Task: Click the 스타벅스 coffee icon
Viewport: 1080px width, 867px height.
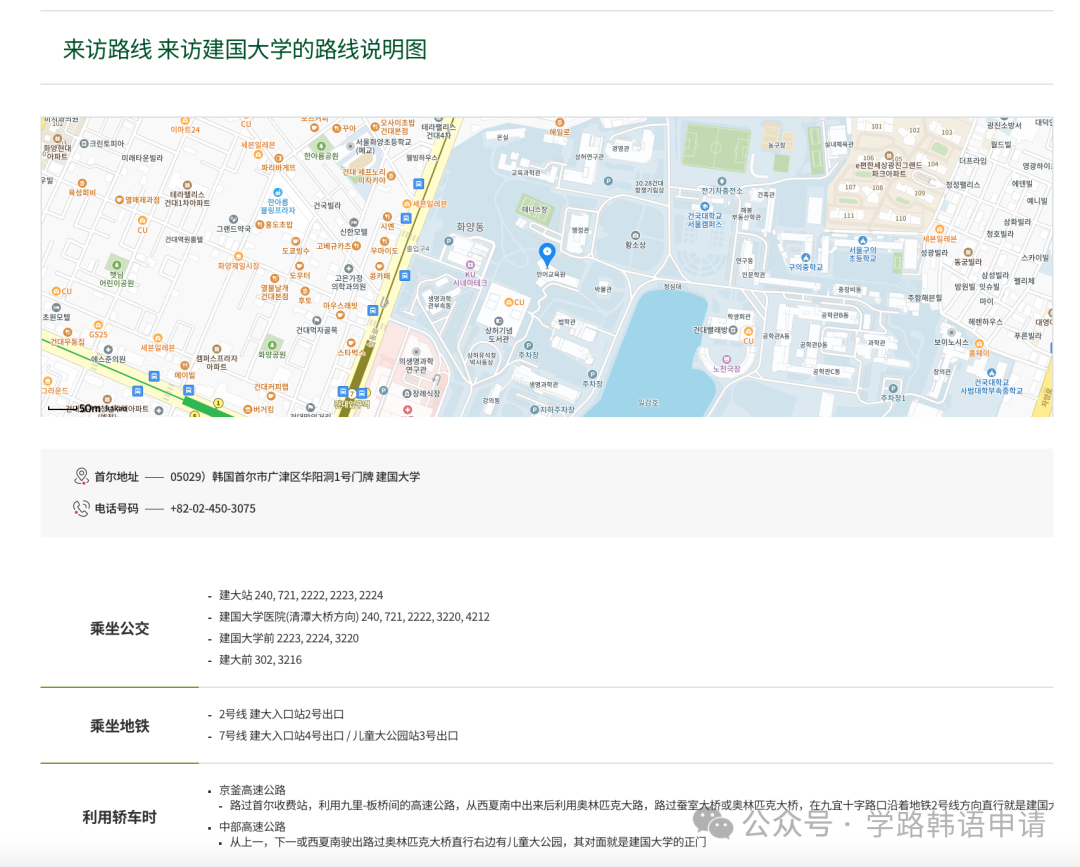Action: (351, 343)
